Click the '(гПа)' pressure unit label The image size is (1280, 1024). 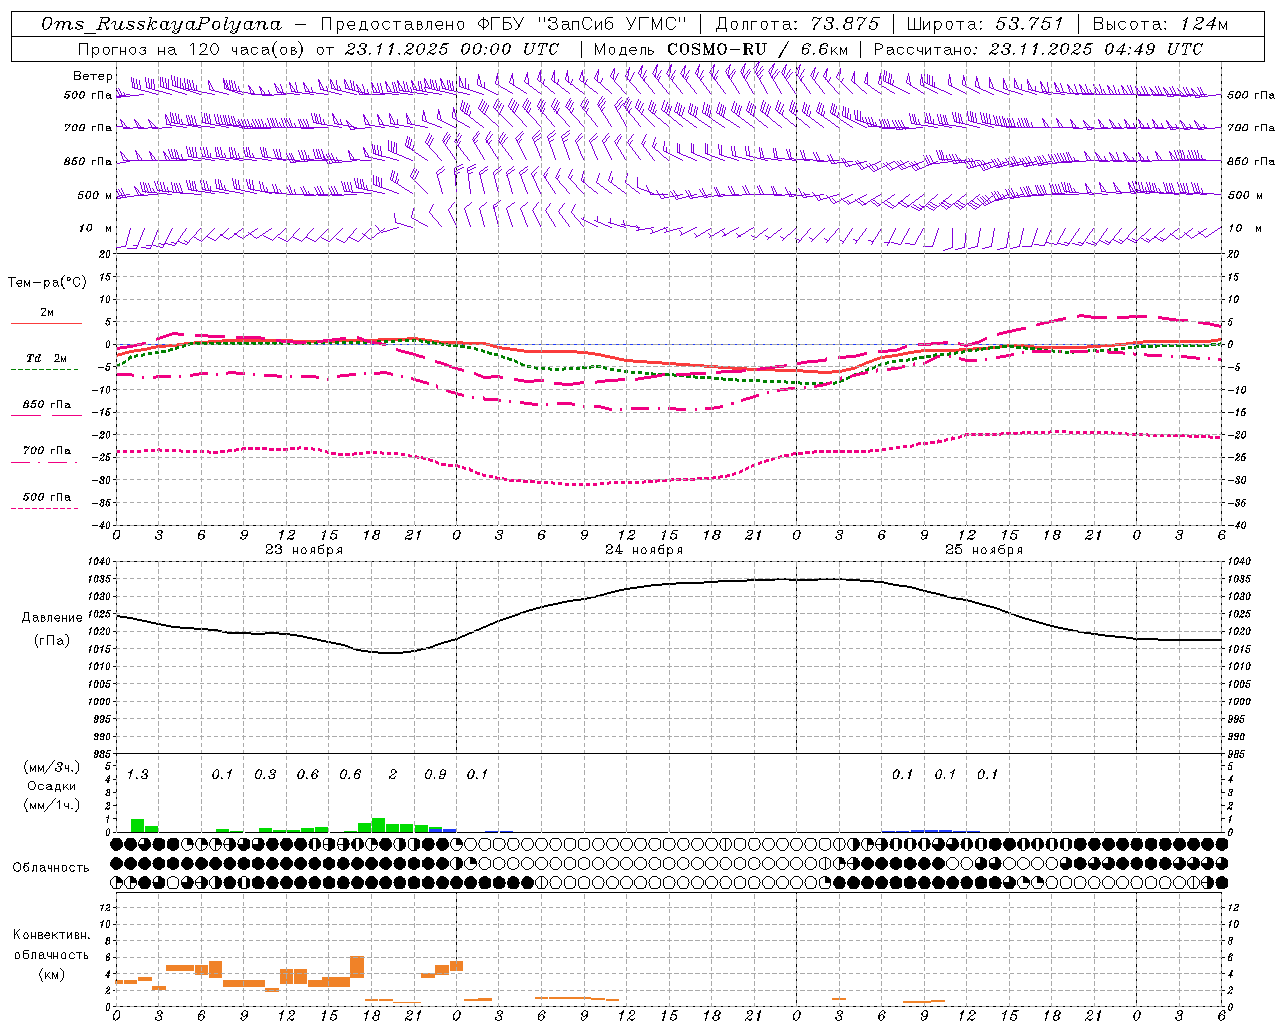(52, 641)
